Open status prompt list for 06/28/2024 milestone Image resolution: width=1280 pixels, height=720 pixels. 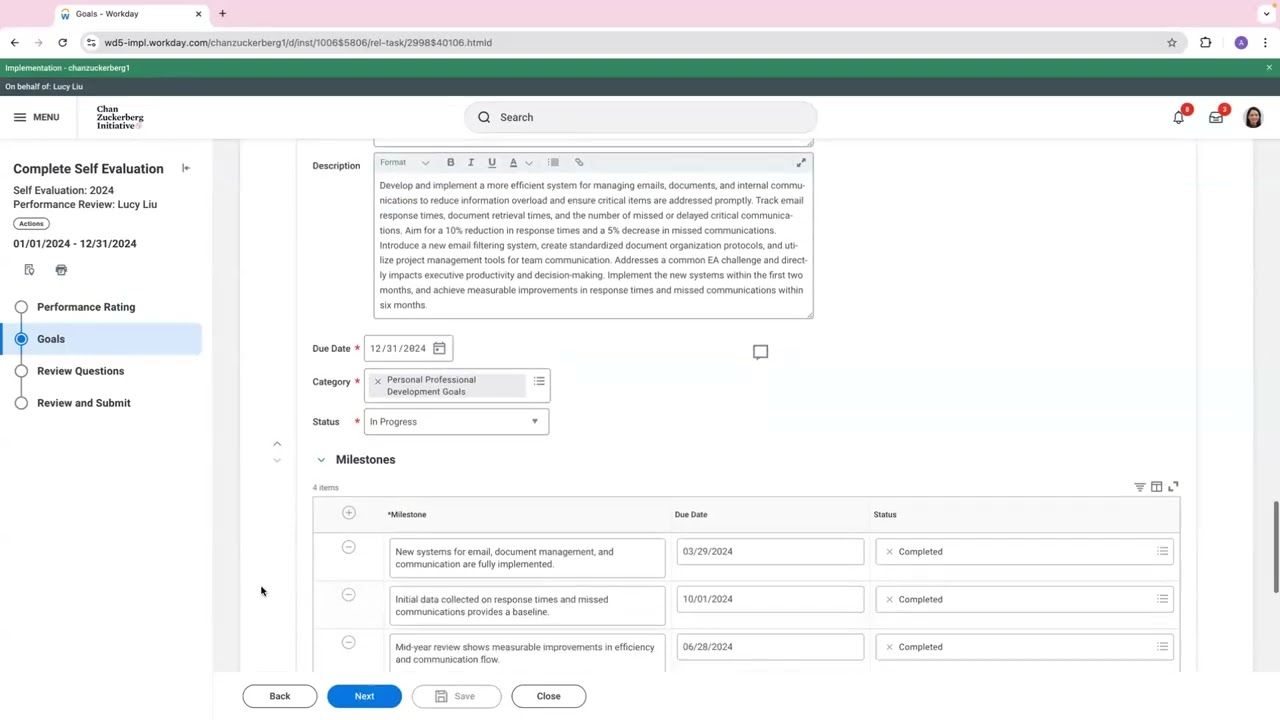click(1162, 647)
